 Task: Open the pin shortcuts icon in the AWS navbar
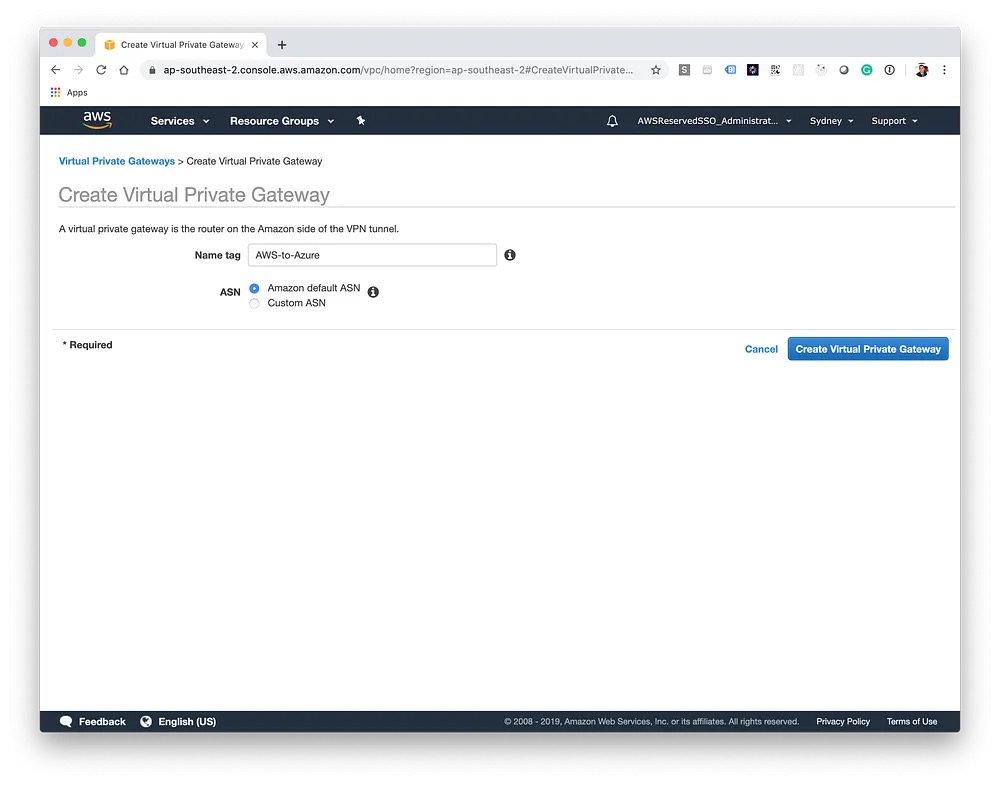(360, 121)
